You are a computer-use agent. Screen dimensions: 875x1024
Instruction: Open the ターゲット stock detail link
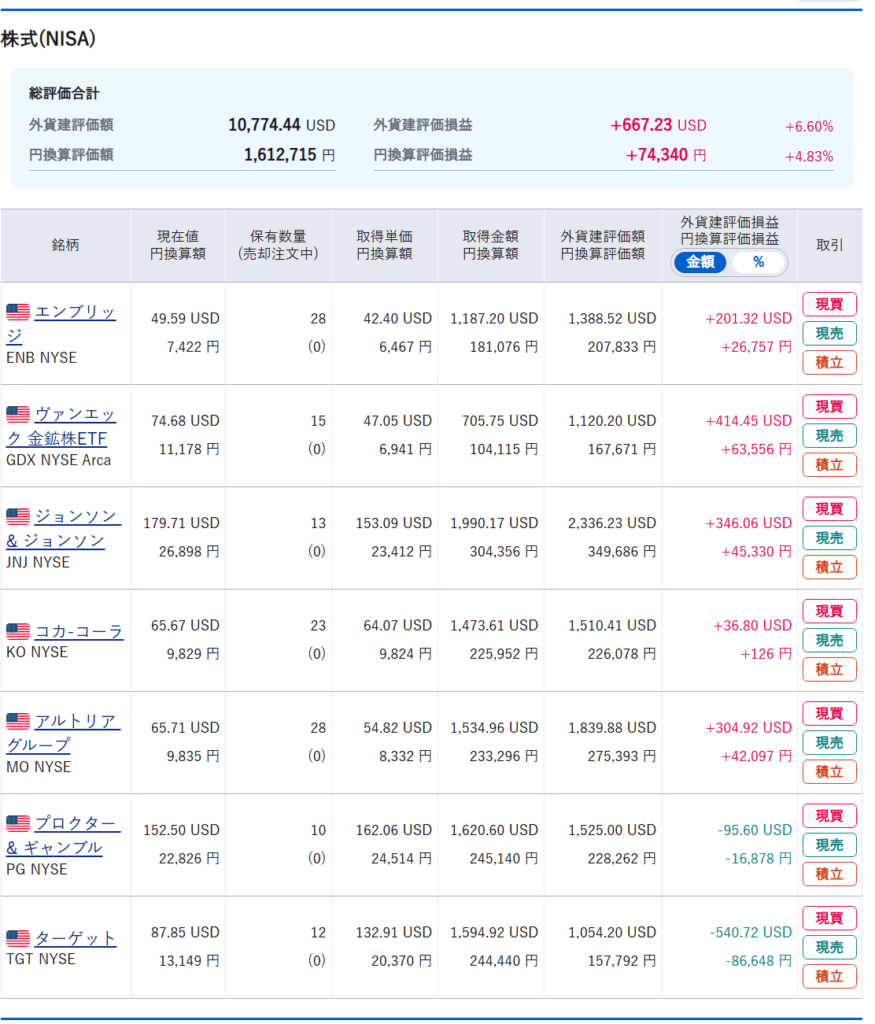click(x=76, y=938)
